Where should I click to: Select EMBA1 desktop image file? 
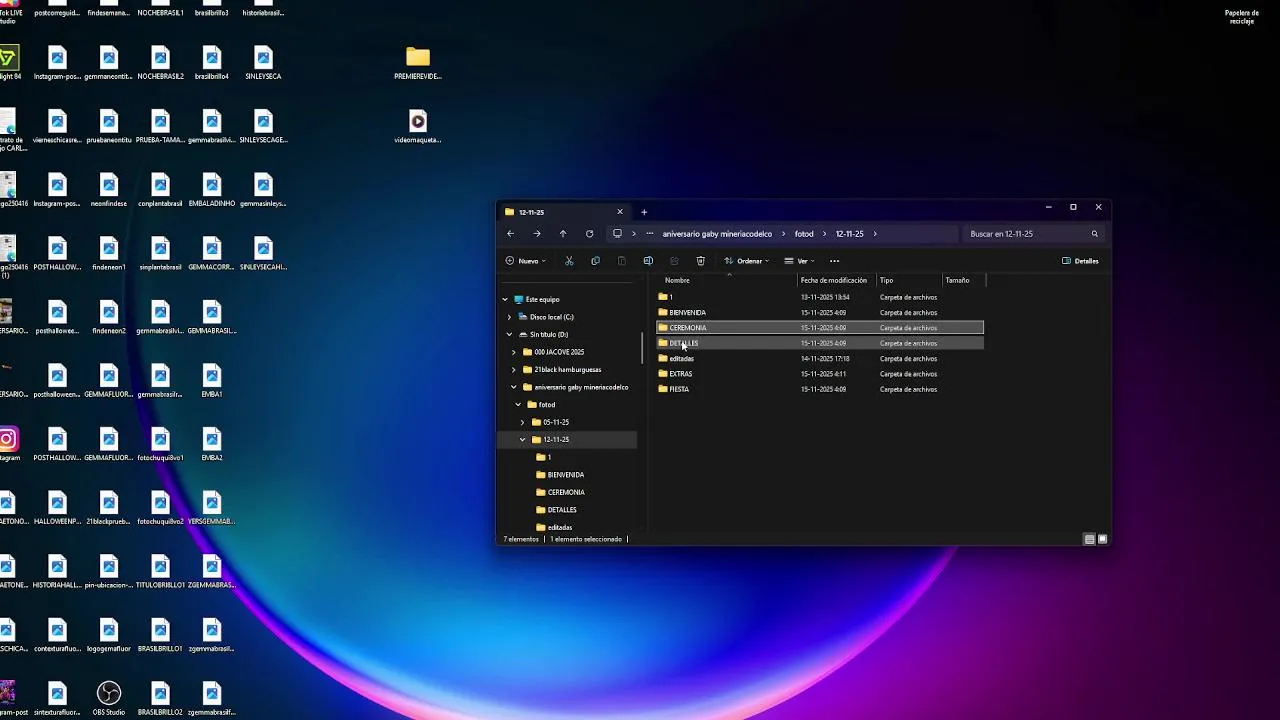click(211, 380)
